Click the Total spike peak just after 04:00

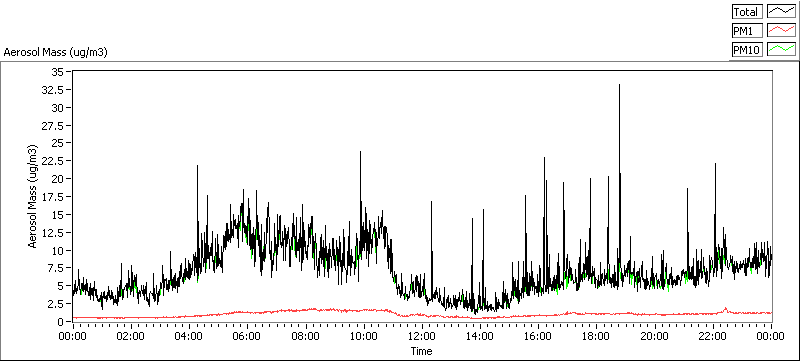(x=197, y=166)
